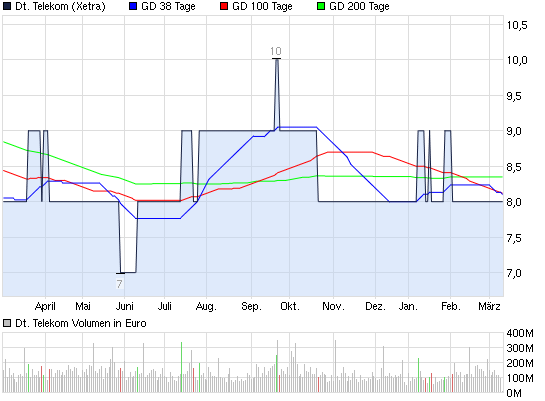Click the tall green volume bar in July
This screenshot has height=401, width=545.
(181, 367)
